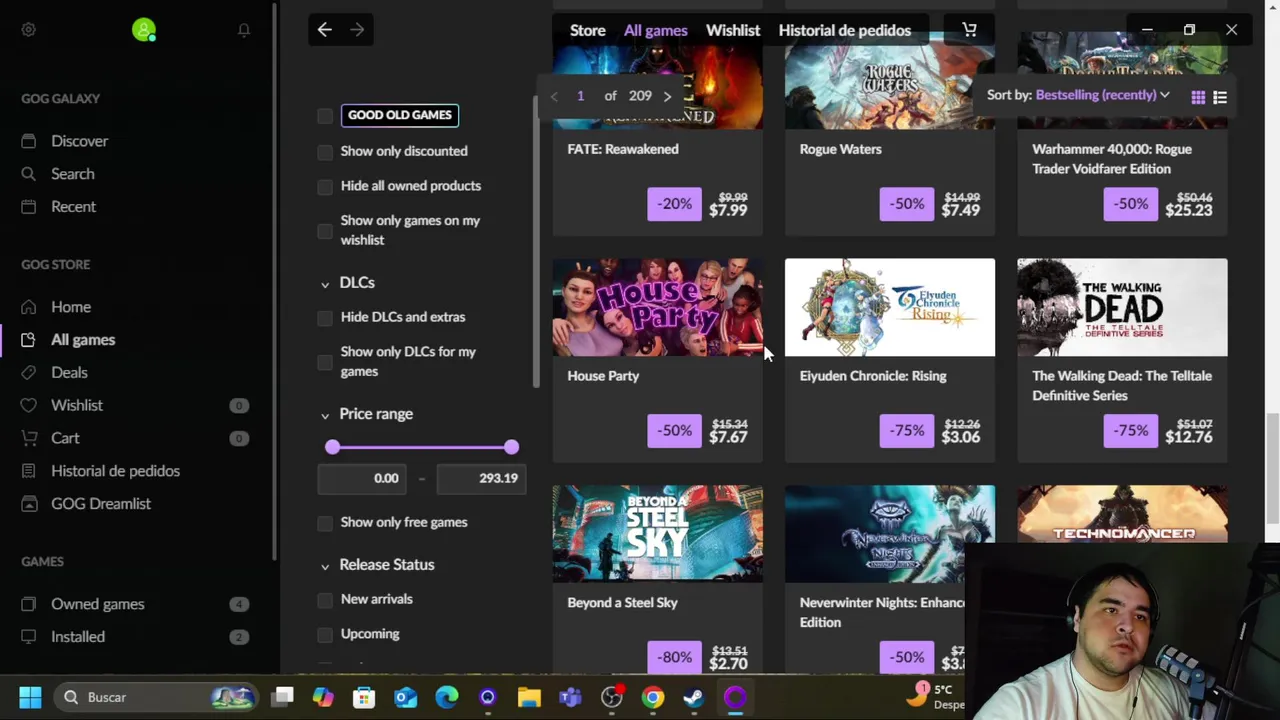Open Historial de pedidos in the sidebar

[x=115, y=471]
